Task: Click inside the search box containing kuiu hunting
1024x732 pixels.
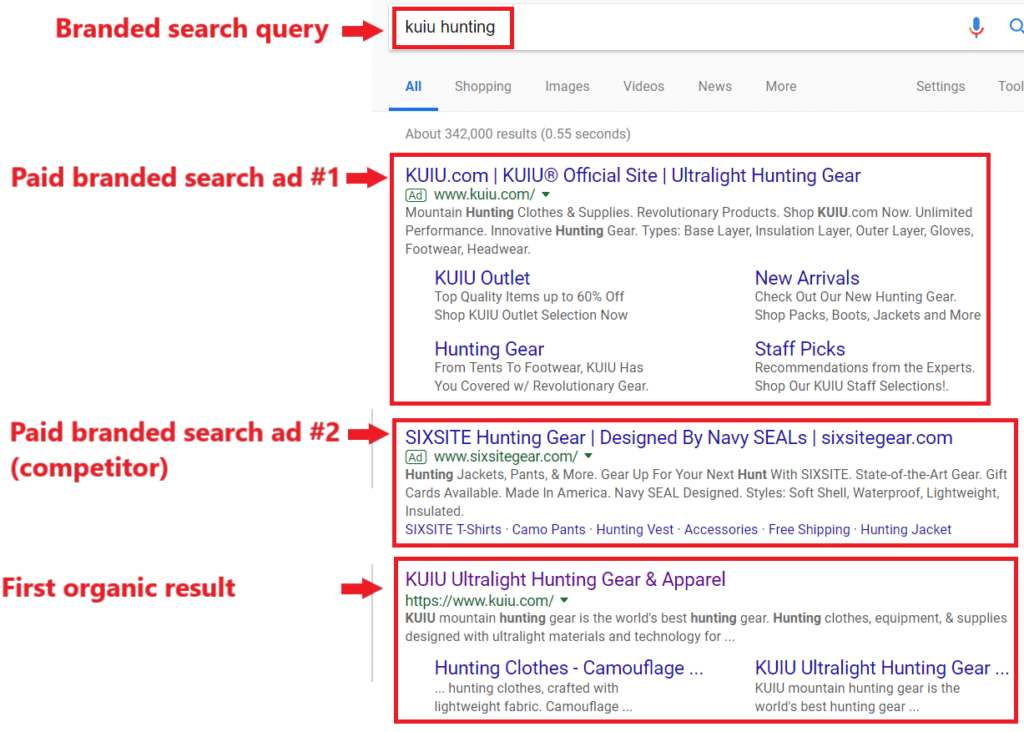Action: pos(452,27)
